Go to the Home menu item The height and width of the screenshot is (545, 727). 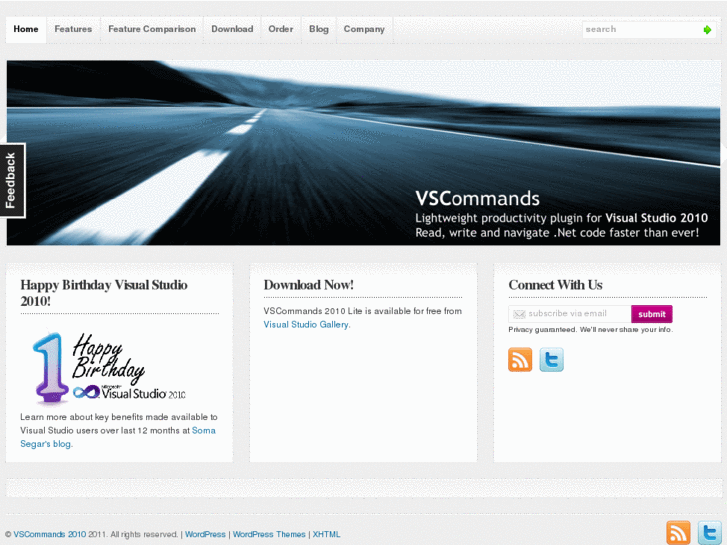click(x=26, y=29)
